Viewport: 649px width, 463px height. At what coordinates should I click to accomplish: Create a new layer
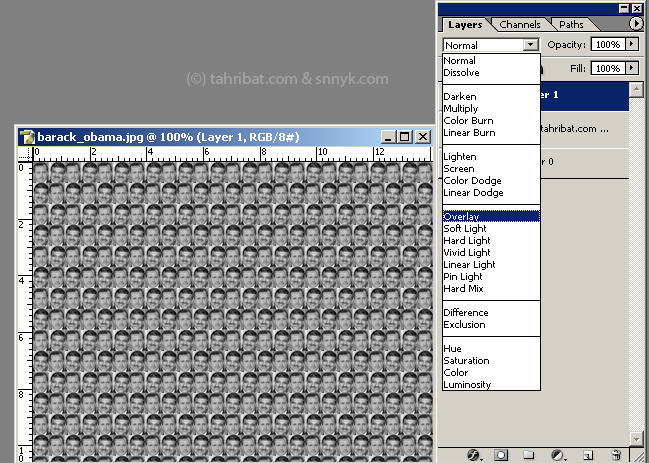(587, 455)
